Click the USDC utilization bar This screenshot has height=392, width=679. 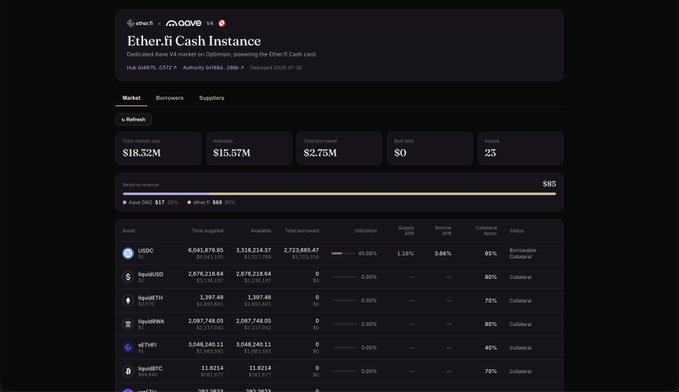[343, 253]
